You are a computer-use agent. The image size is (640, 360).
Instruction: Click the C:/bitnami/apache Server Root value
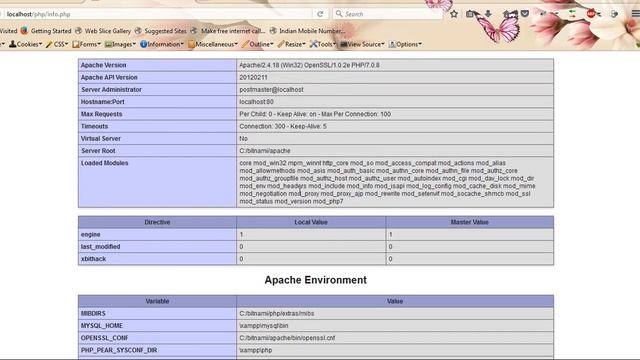[x=265, y=151]
